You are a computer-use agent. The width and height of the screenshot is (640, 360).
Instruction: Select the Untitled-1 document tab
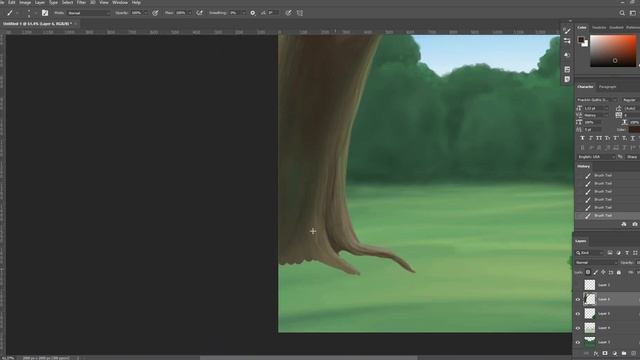[x=38, y=24]
